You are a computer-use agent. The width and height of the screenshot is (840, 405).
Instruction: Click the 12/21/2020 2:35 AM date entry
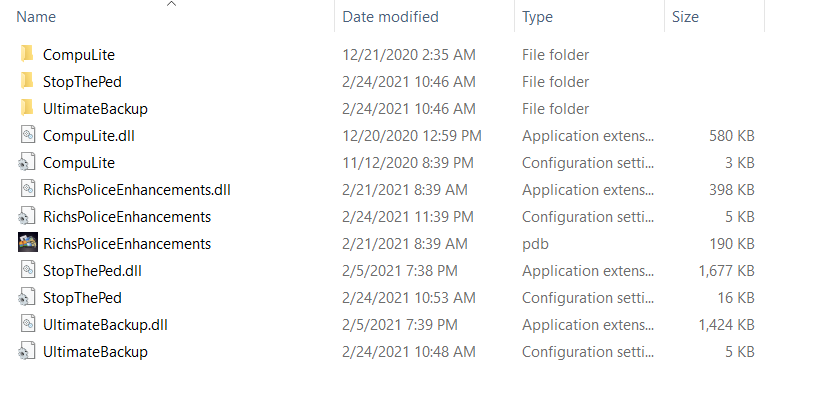pyautogui.click(x=409, y=54)
